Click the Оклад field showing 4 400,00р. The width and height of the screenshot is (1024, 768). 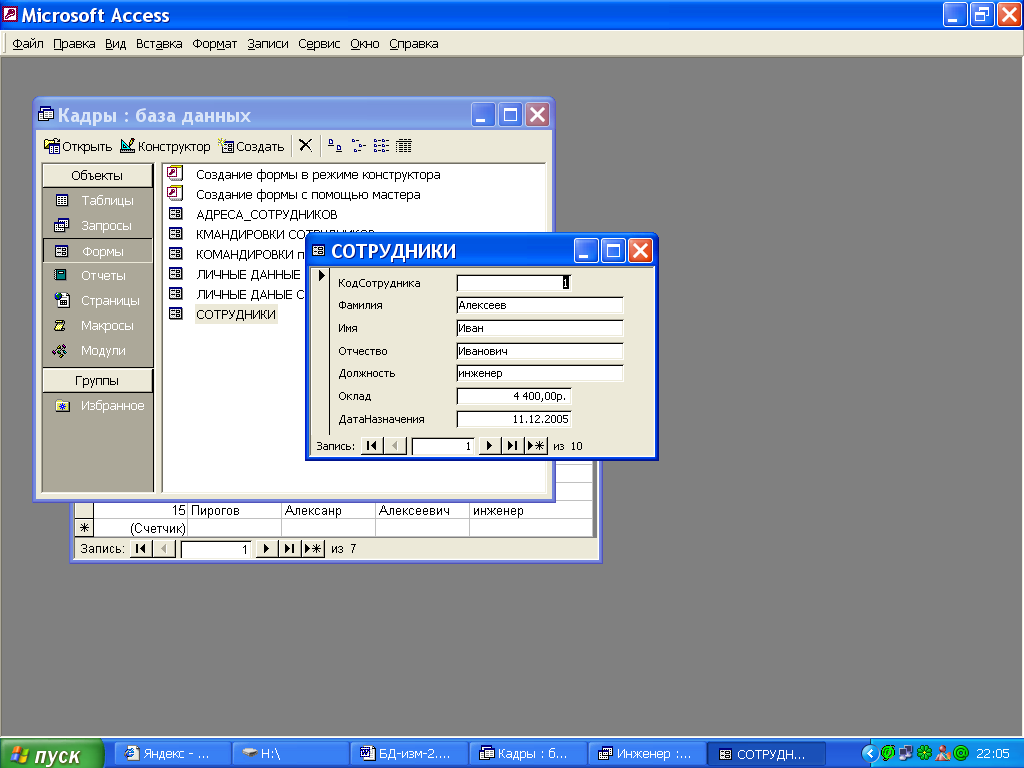[514, 396]
